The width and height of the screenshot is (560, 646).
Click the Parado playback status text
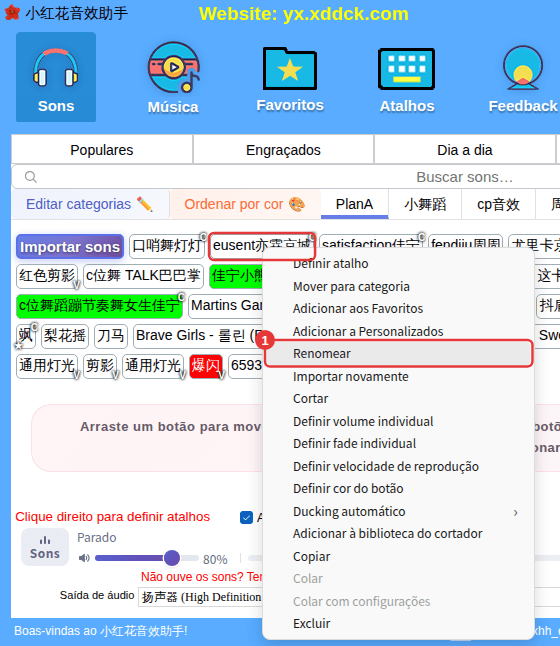pos(97,538)
